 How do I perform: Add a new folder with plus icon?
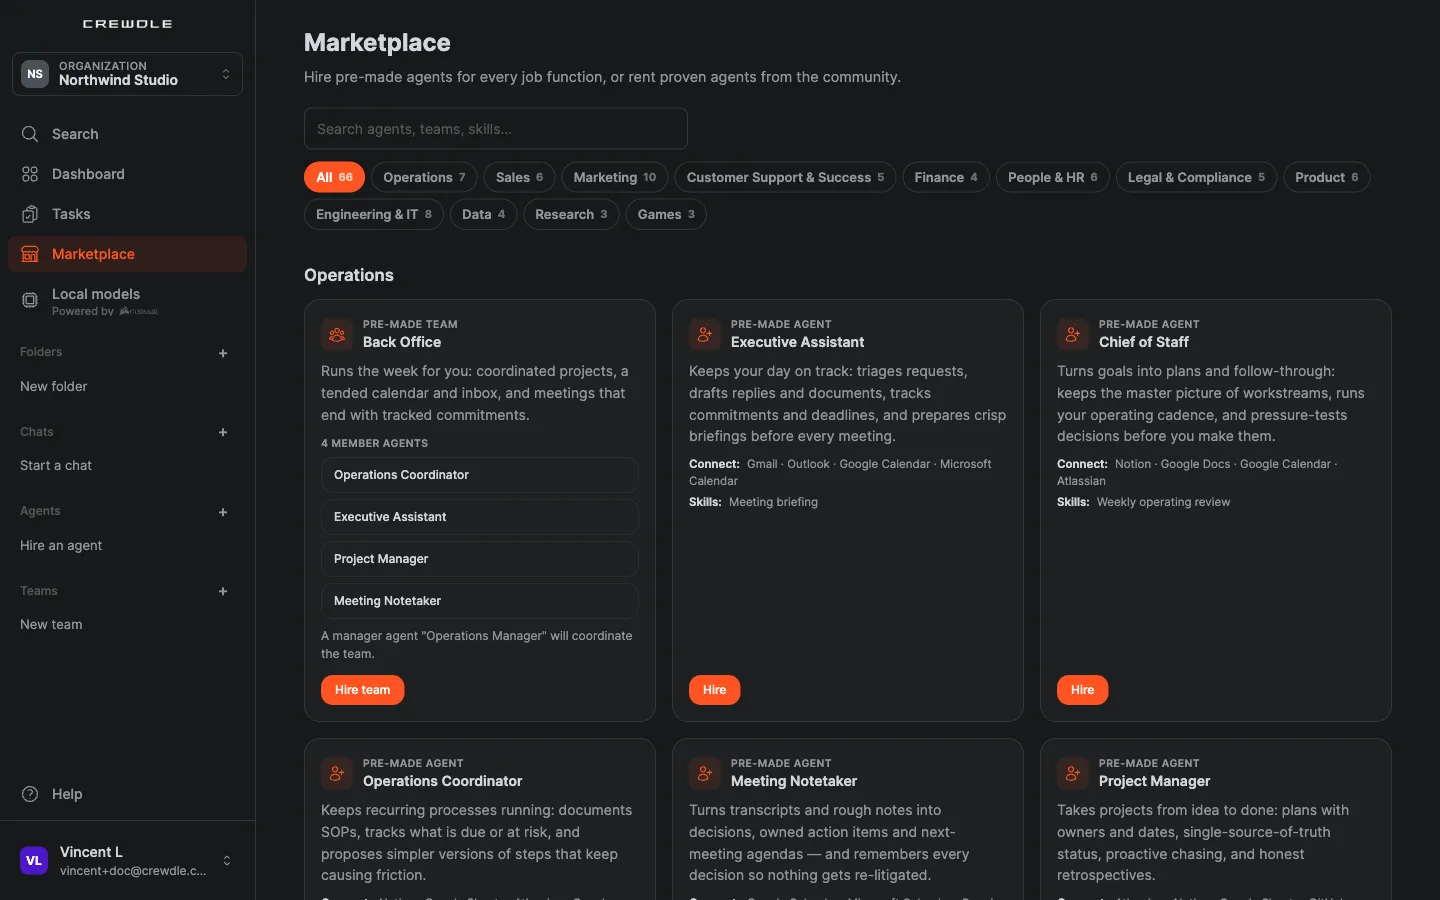point(223,353)
